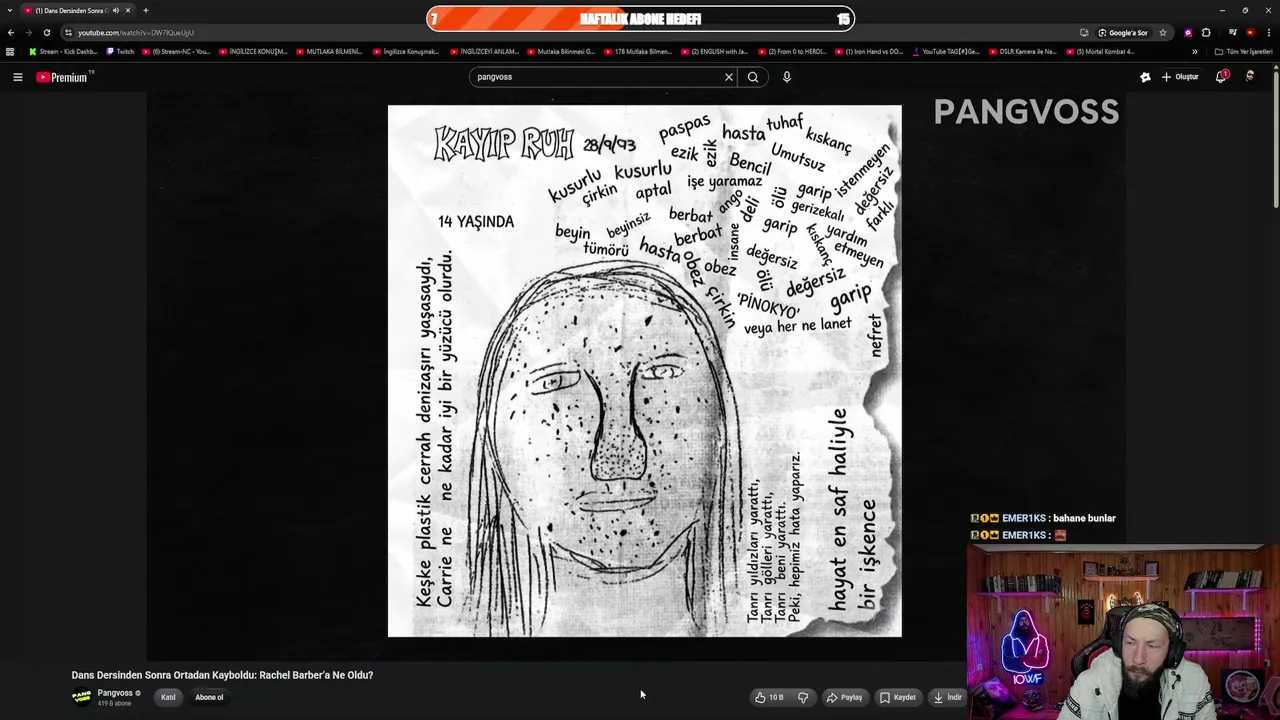Open YouTube TAG Generator bookmark
This screenshot has width=1280, height=720.
(x=946, y=51)
